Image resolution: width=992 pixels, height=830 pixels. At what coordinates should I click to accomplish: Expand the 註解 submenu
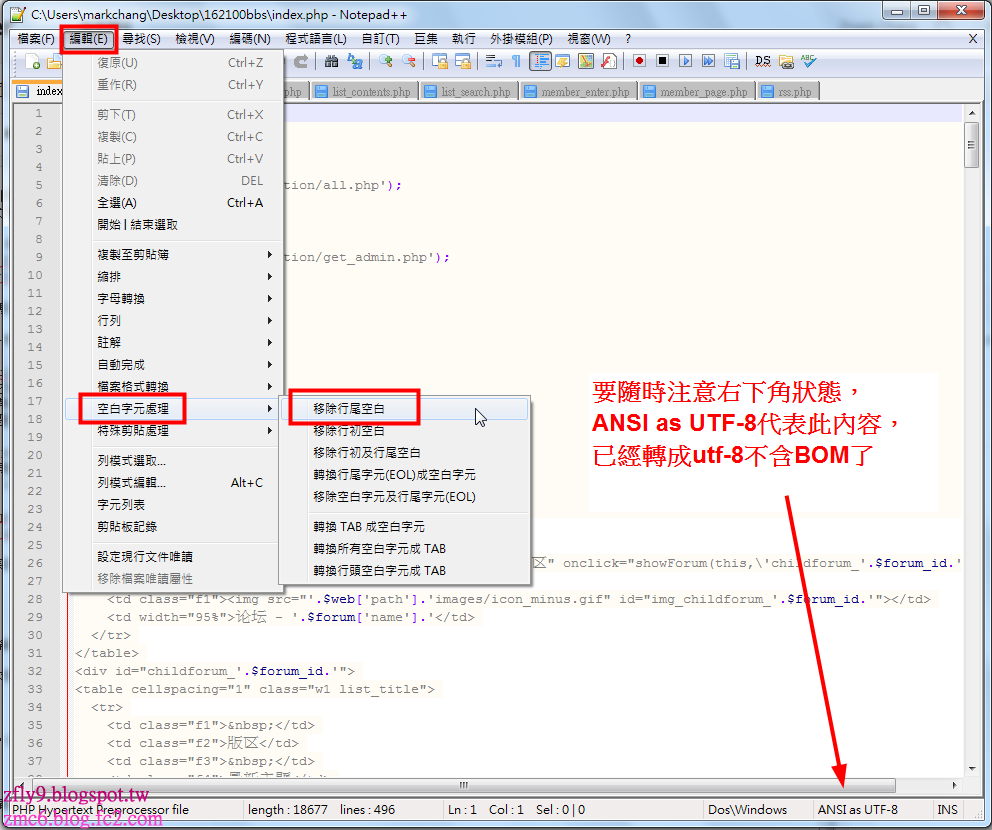[173, 342]
